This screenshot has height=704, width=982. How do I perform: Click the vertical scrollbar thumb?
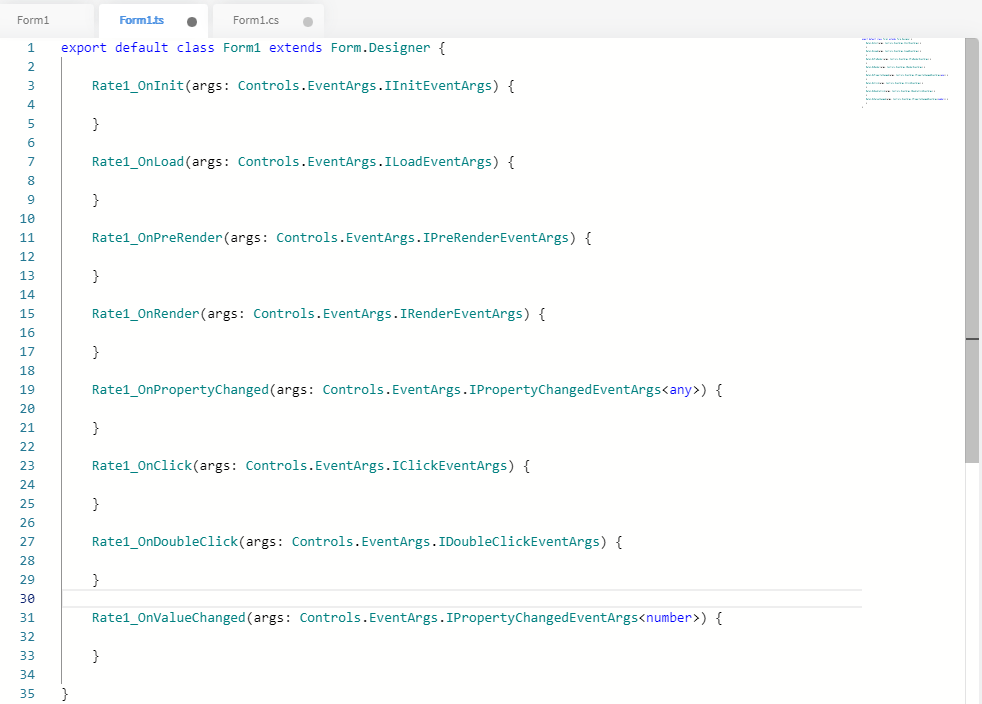(971, 250)
